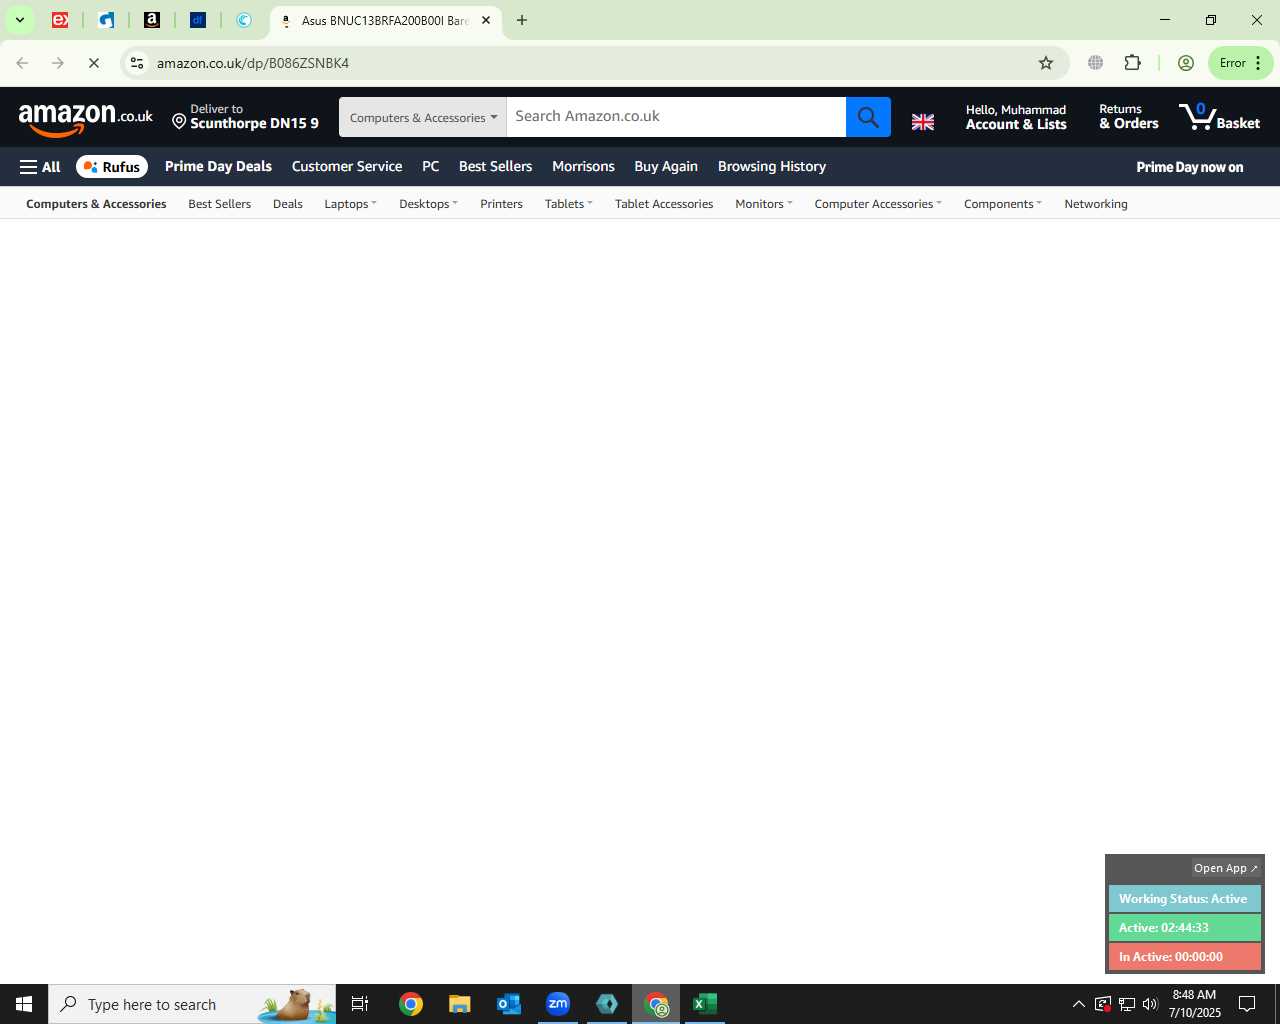Click Open App in tracker widget
1280x1024 pixels.
point(1226,868)
